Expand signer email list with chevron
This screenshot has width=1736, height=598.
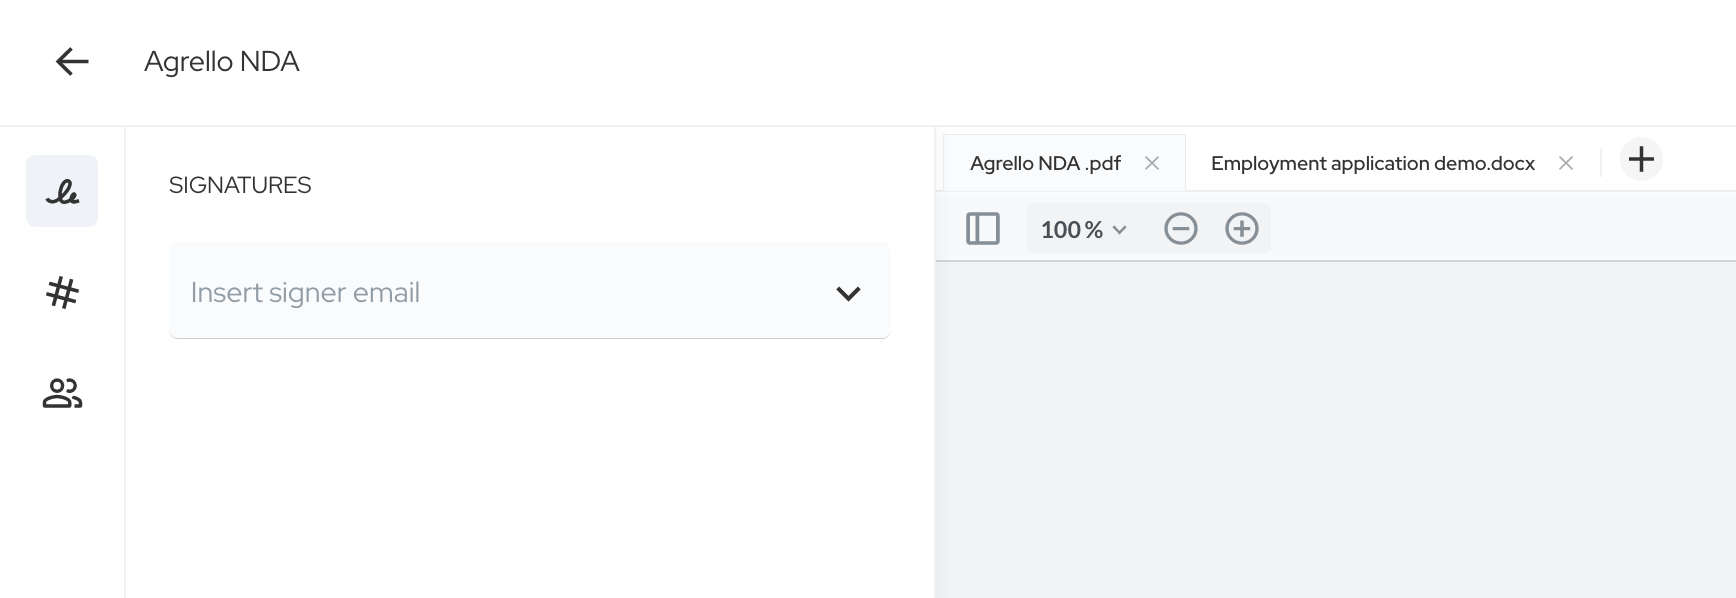848,293
